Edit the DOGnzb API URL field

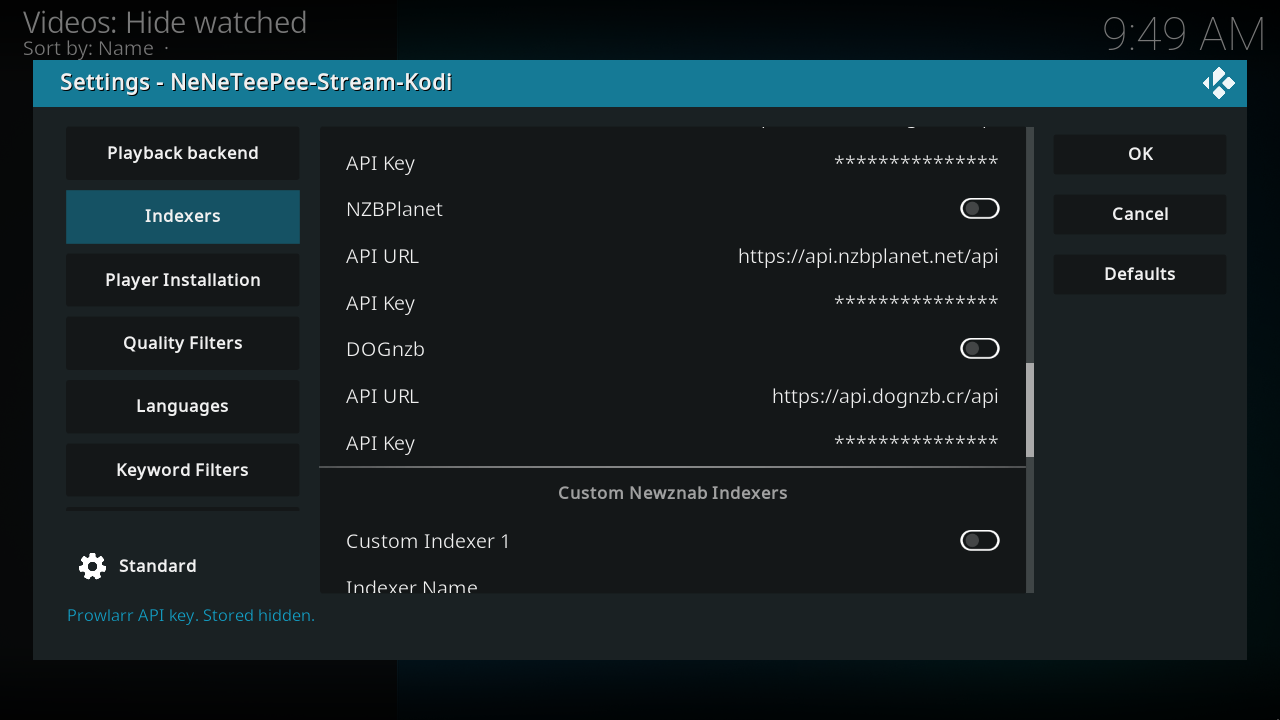pyautogui.click(x=672, y=396)
